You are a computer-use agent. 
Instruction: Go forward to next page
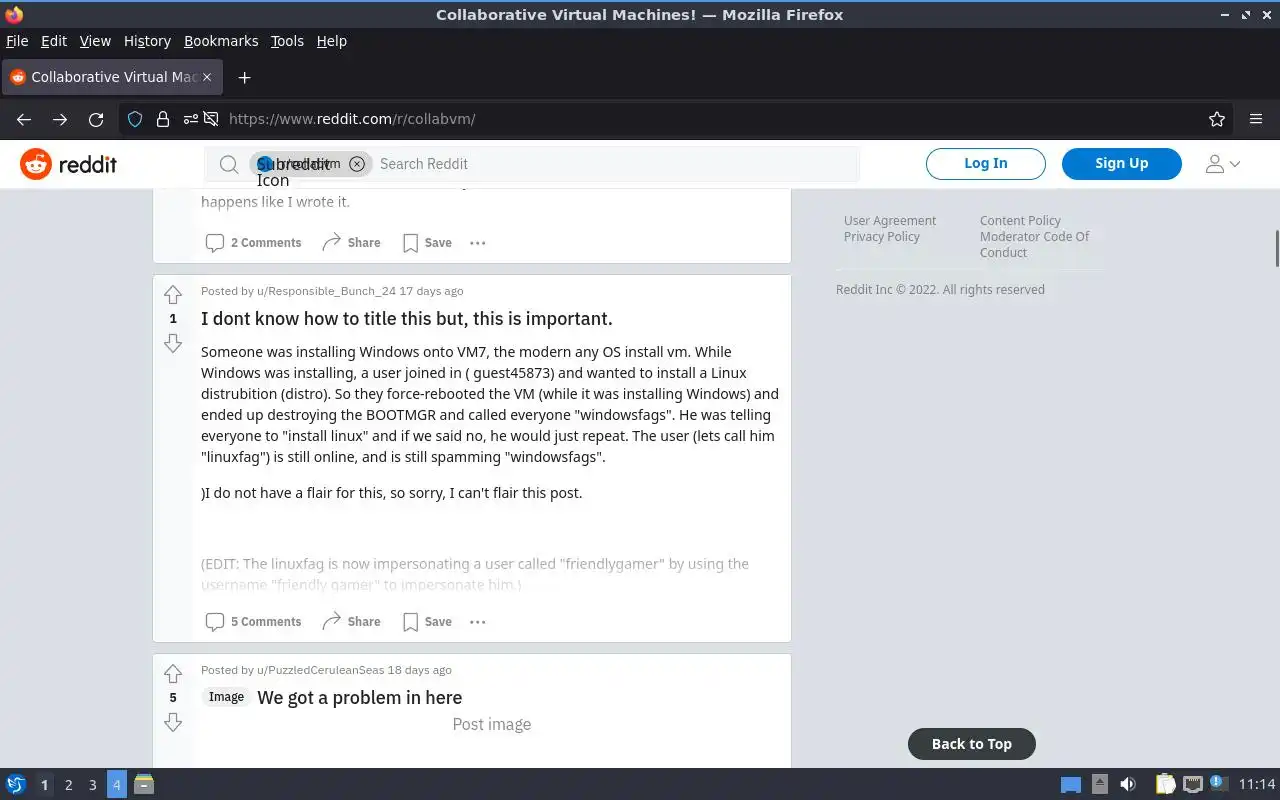(x=60, y=119)
